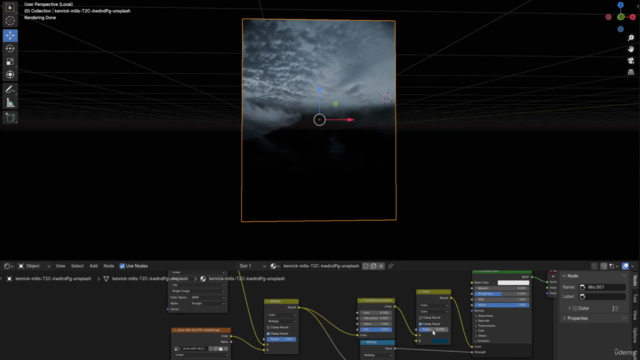This screenshot has width=640, height=360.
Task: Adjust Factor slider on Color mix node
Action: click(x=433, y=329)
